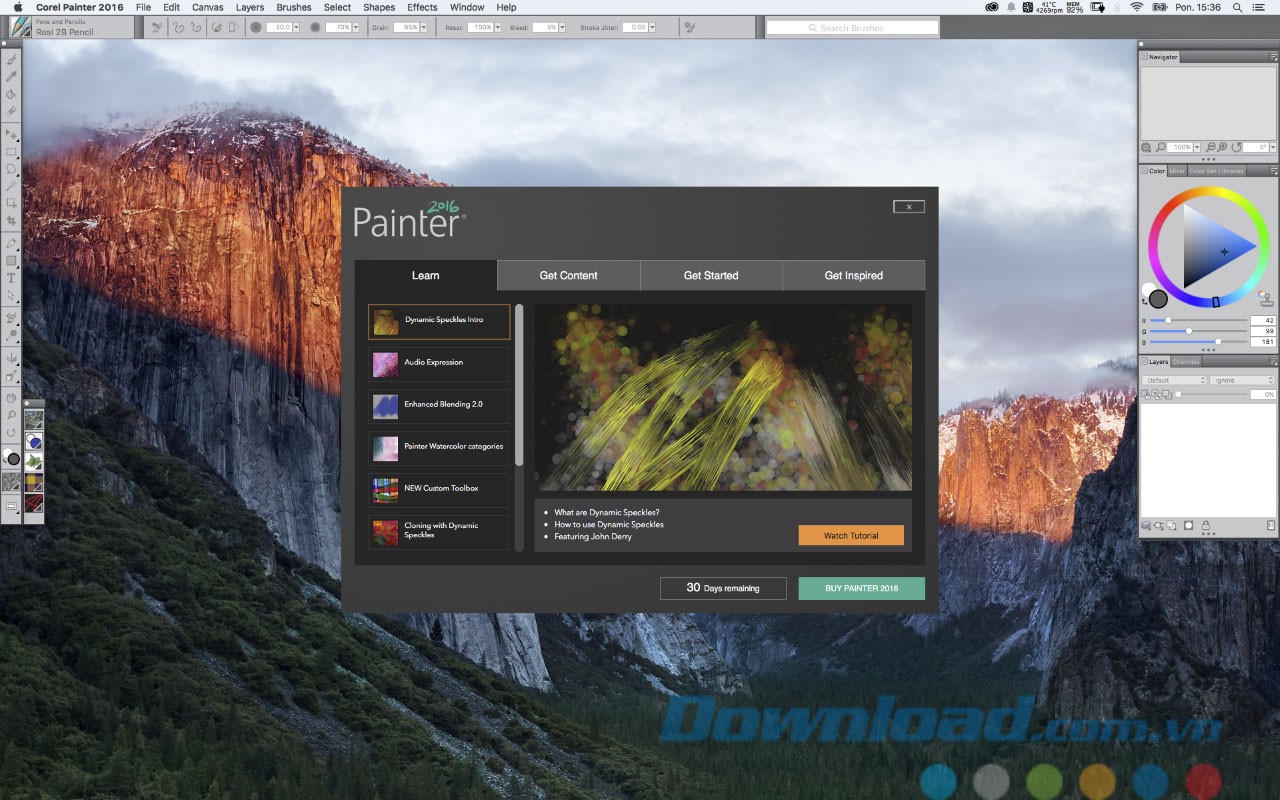Select the Dropper tool in the toolbox
This screenshot has height=800, width=1280.
click(11, 76)
